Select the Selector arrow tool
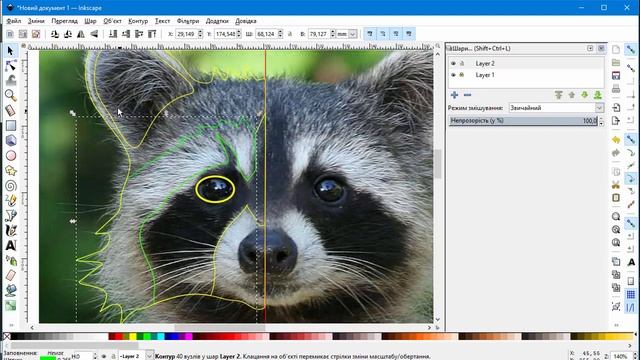The height and width of the screenshot is (360, 640). click(x=11, y=51)
